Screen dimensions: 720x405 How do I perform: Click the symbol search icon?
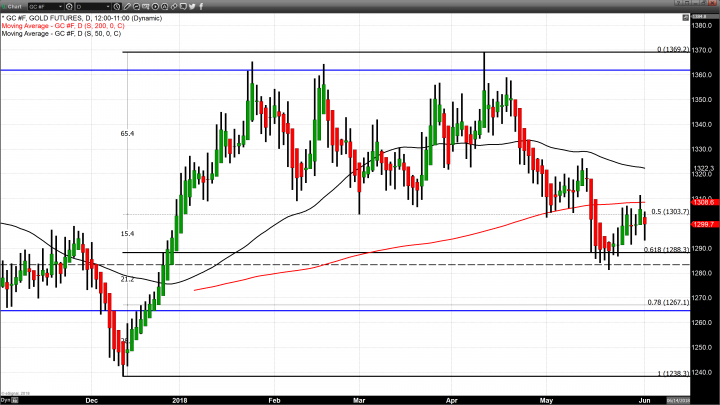coord(69,6)
